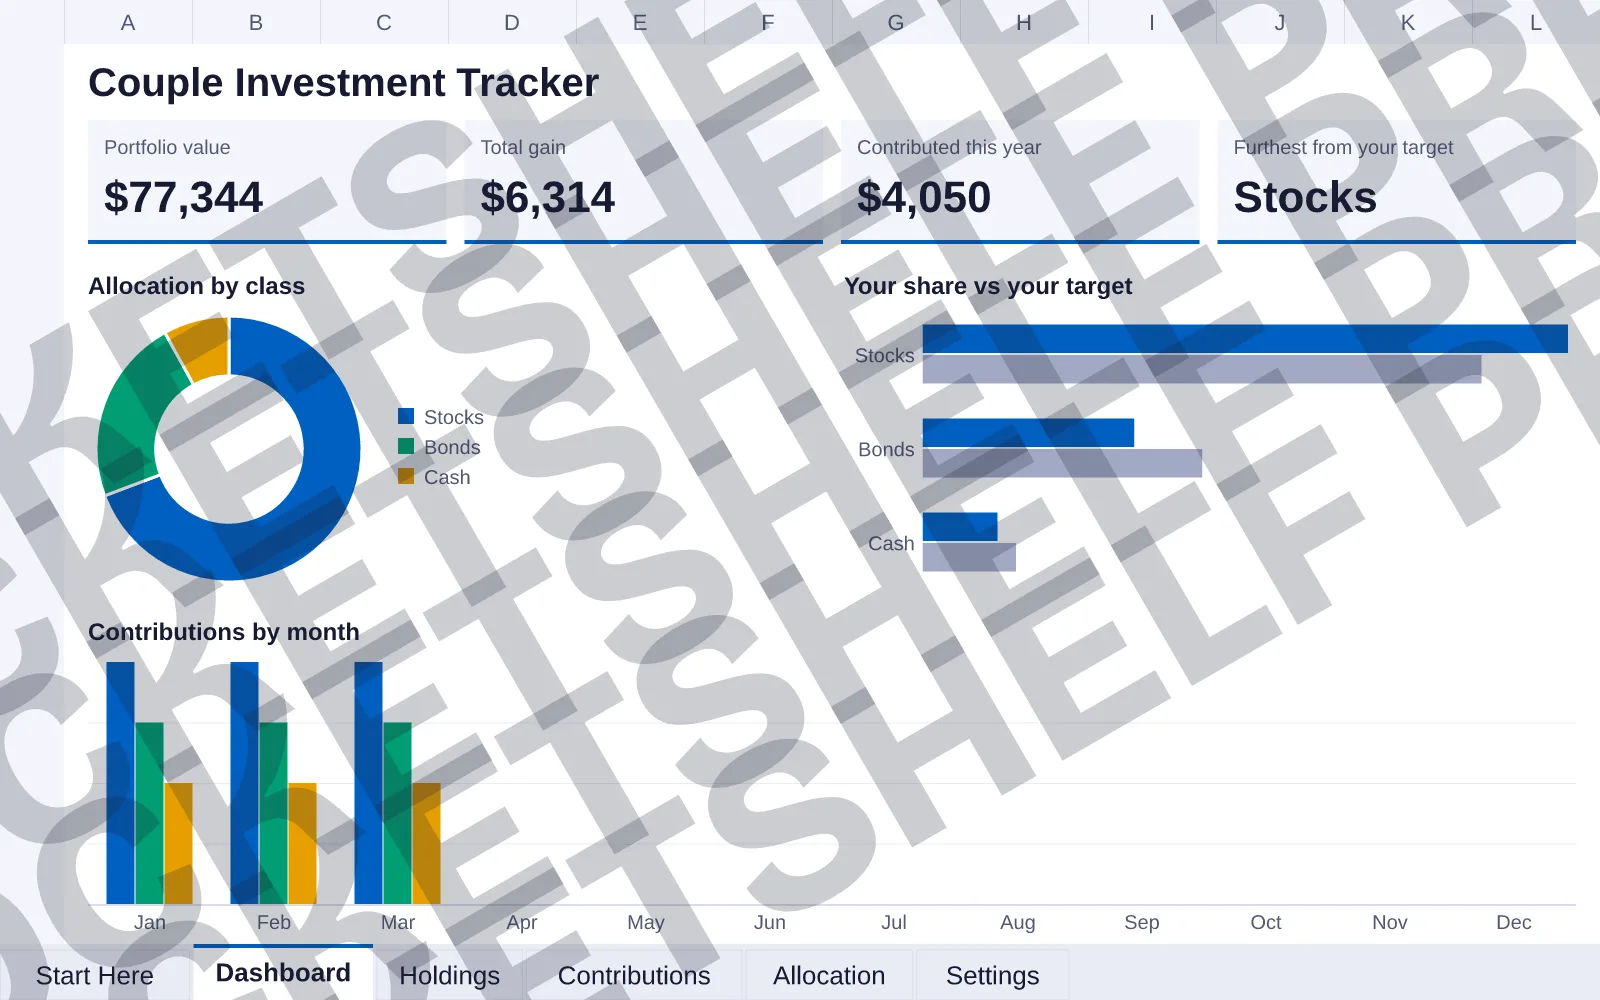
Task: Go to the Allocation tab
Action: (x=829, y=975)
